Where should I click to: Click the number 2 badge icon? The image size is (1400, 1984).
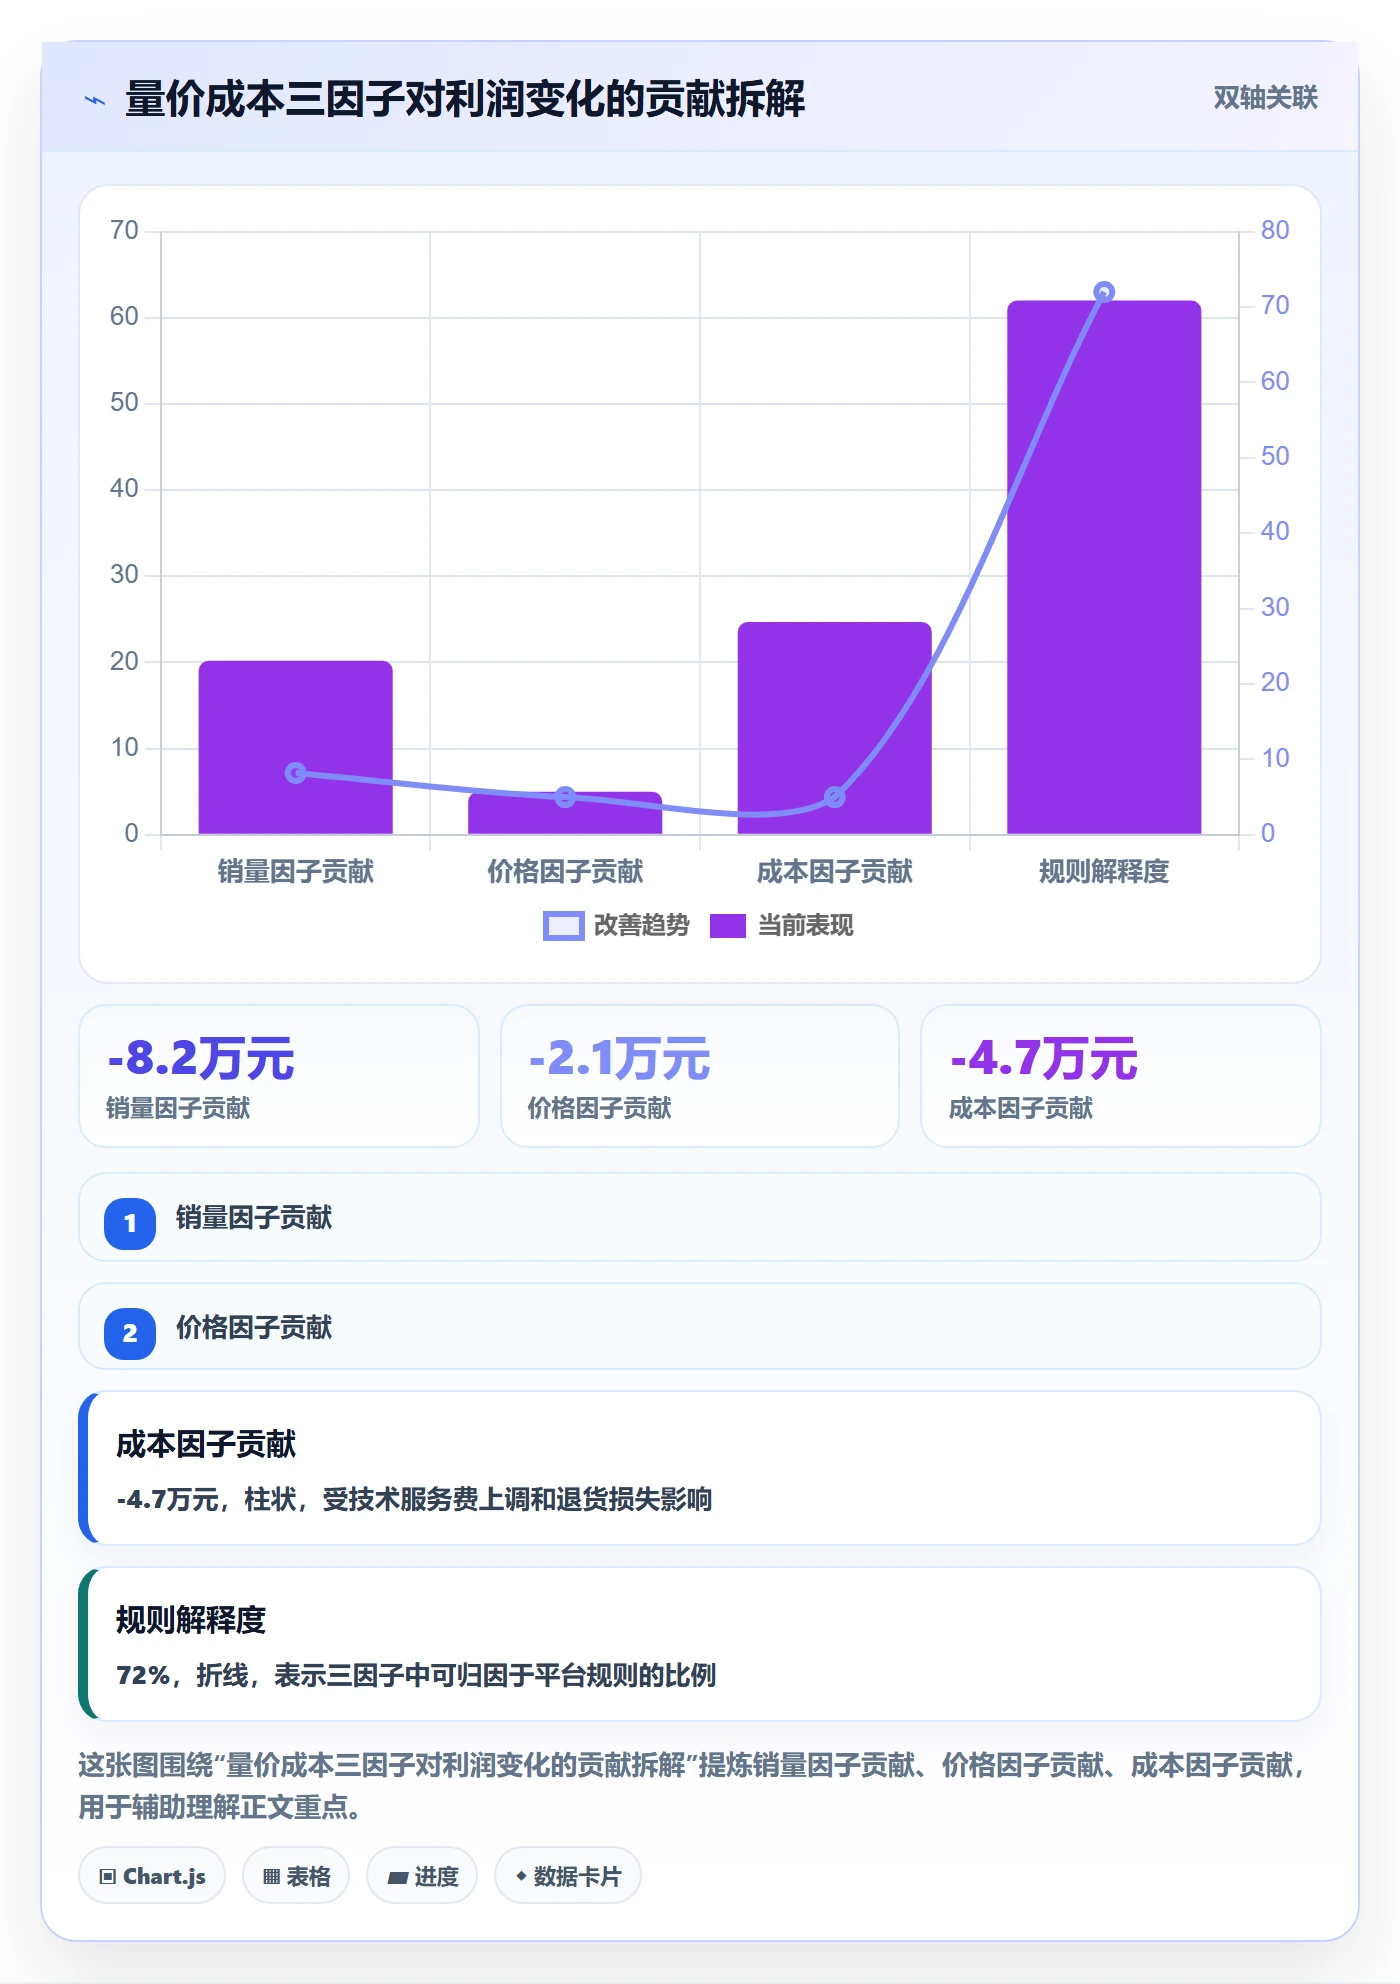tap(130, 1333)
